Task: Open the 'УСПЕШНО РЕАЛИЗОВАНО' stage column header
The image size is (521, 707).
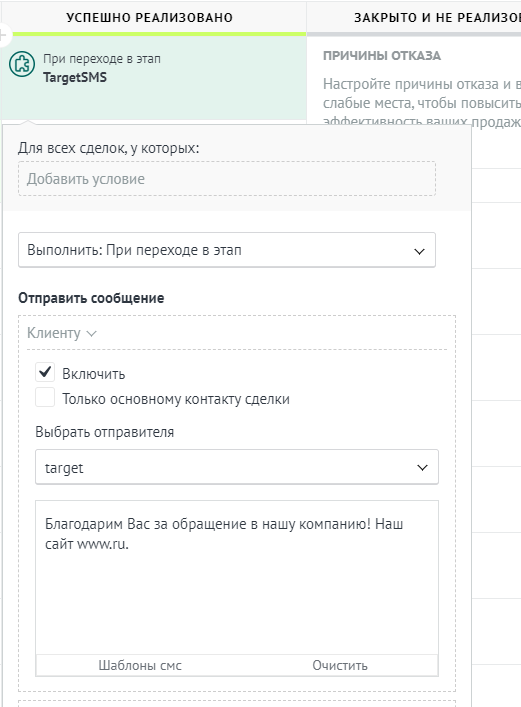Action: tap(150, 18)
